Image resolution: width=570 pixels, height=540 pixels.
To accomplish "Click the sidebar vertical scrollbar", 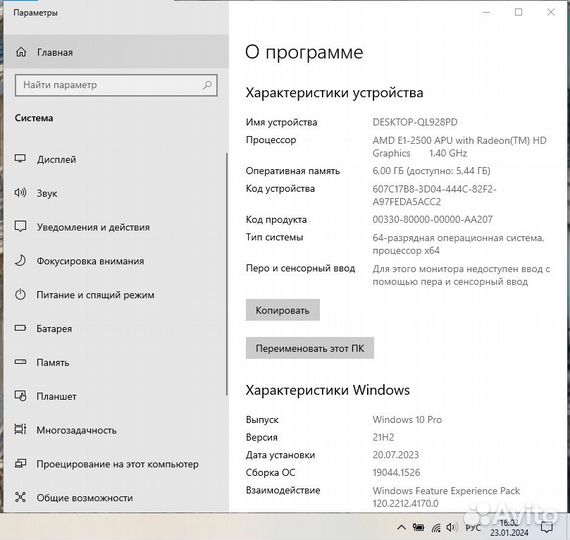I will point(227,274).
